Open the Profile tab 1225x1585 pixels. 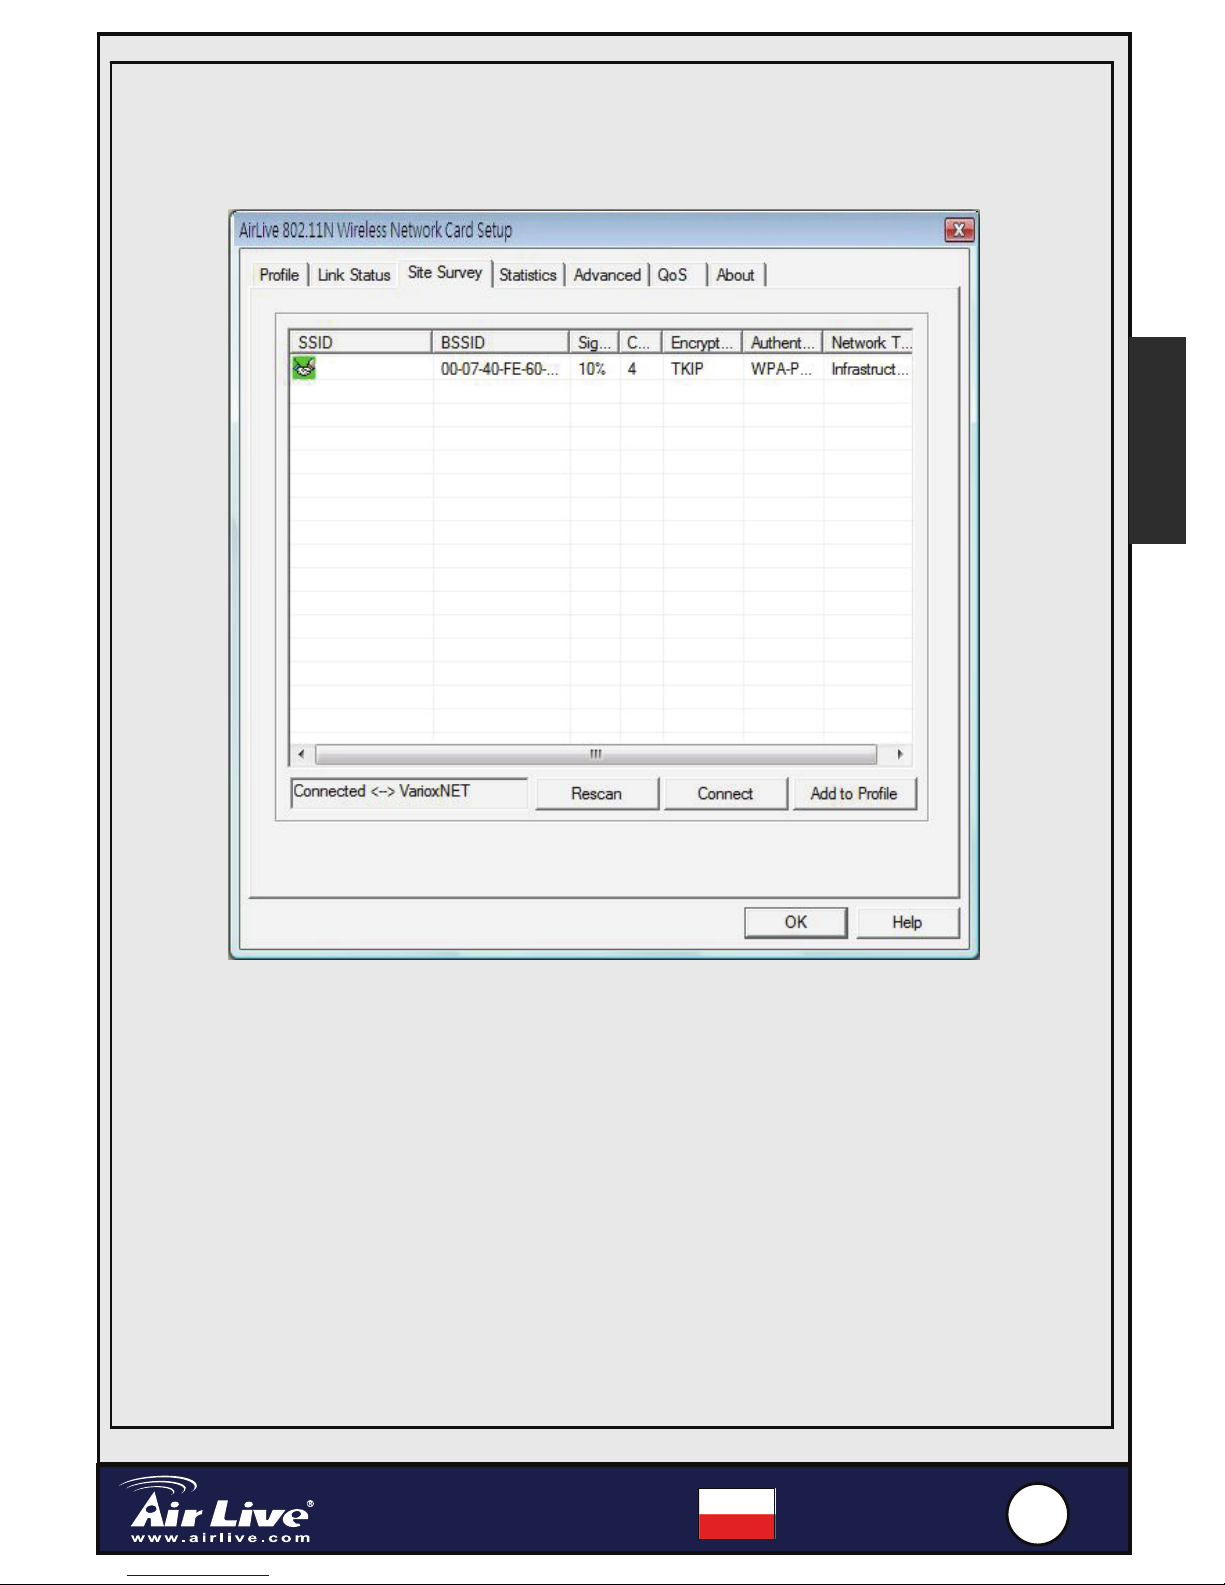(279, 275)
